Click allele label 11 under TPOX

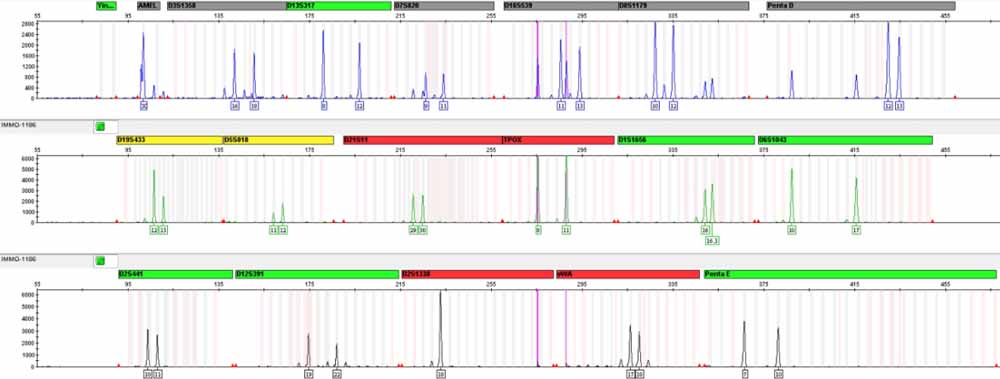[x=566, y=230]
